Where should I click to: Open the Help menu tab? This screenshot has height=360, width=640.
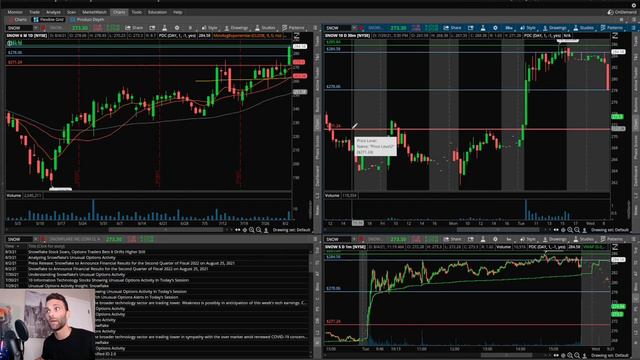(x=178, y=12)
